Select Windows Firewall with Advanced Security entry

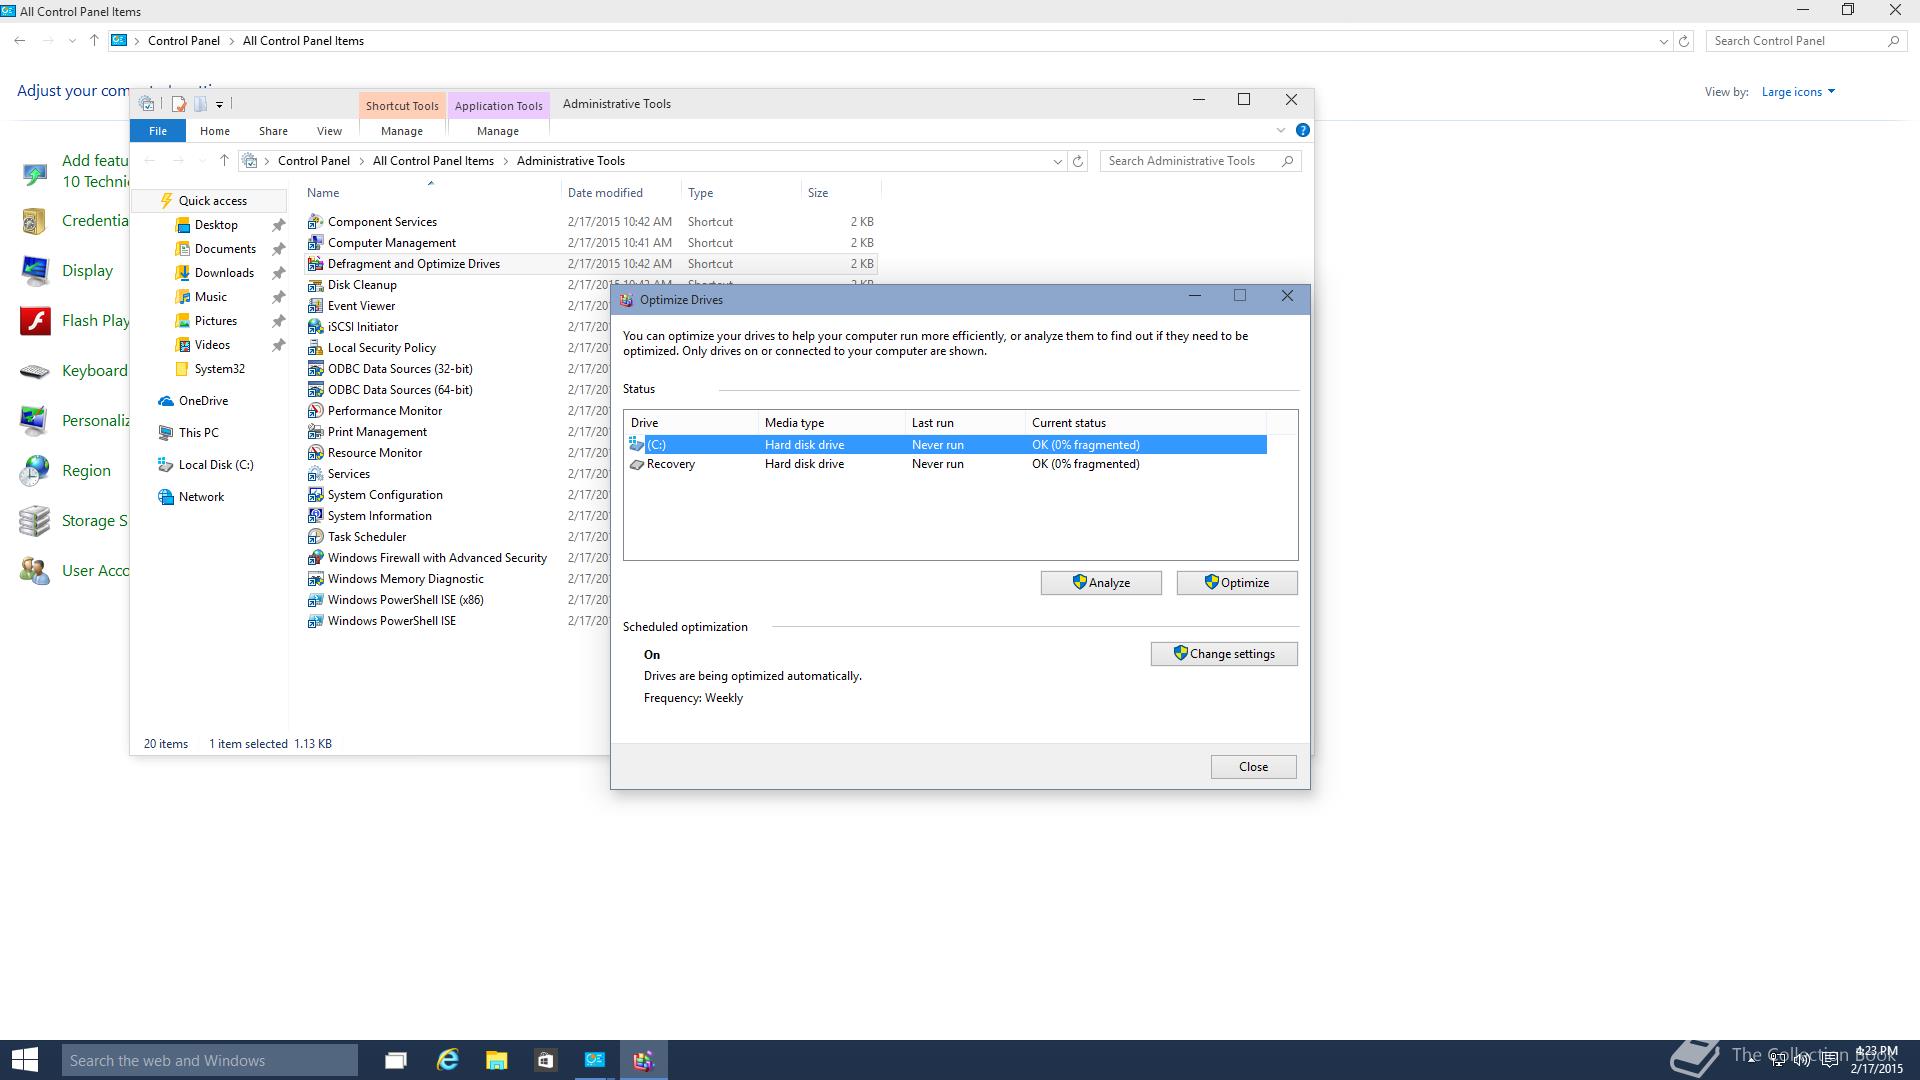click(437, 558)
